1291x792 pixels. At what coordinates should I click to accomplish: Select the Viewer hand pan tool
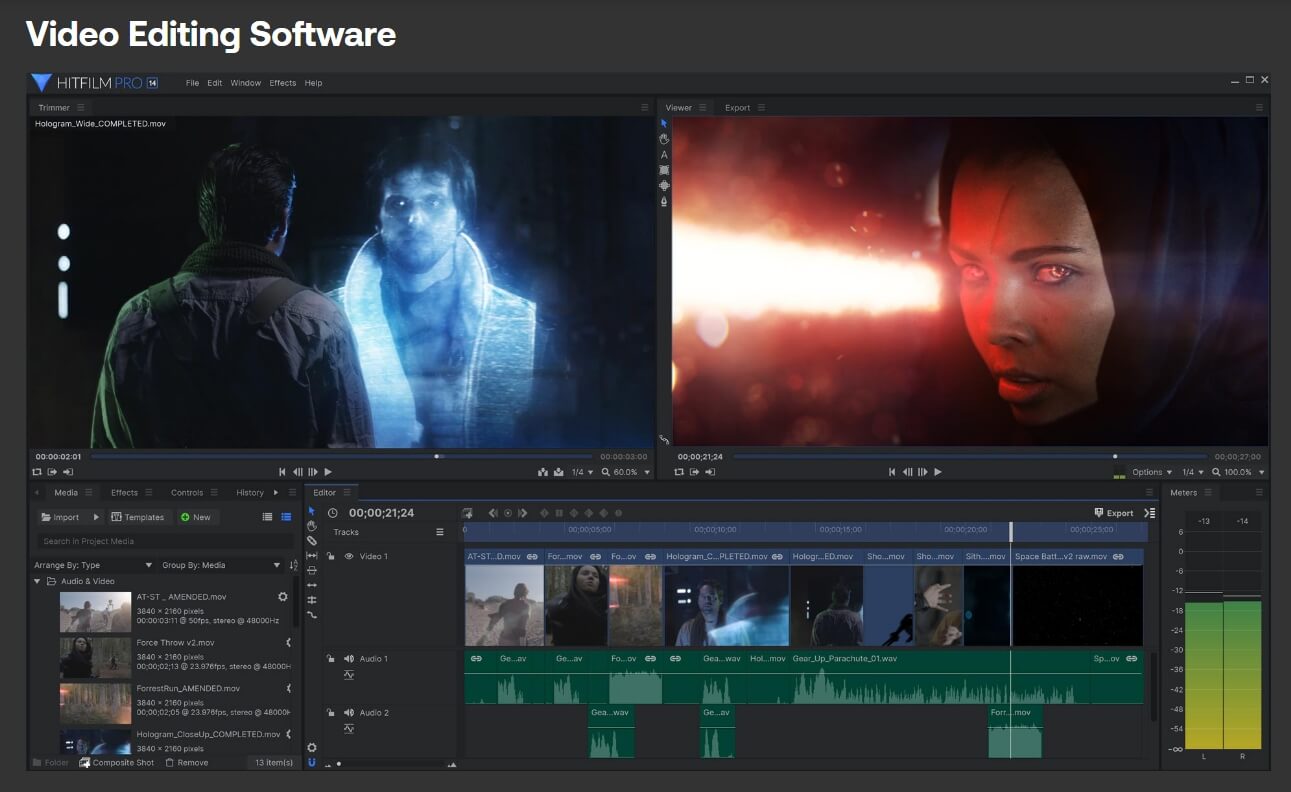coord(664,139)
